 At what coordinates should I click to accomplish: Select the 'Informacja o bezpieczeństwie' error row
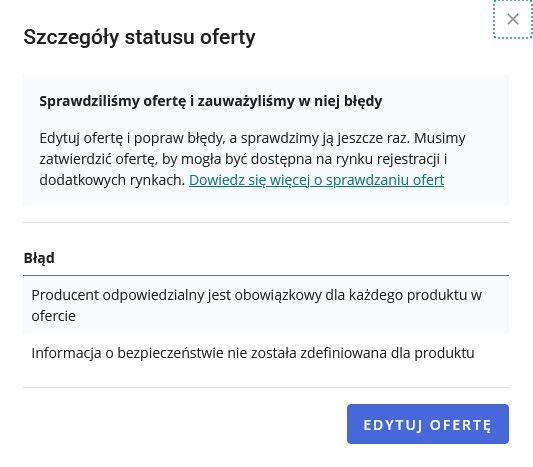tap(266, 353)
